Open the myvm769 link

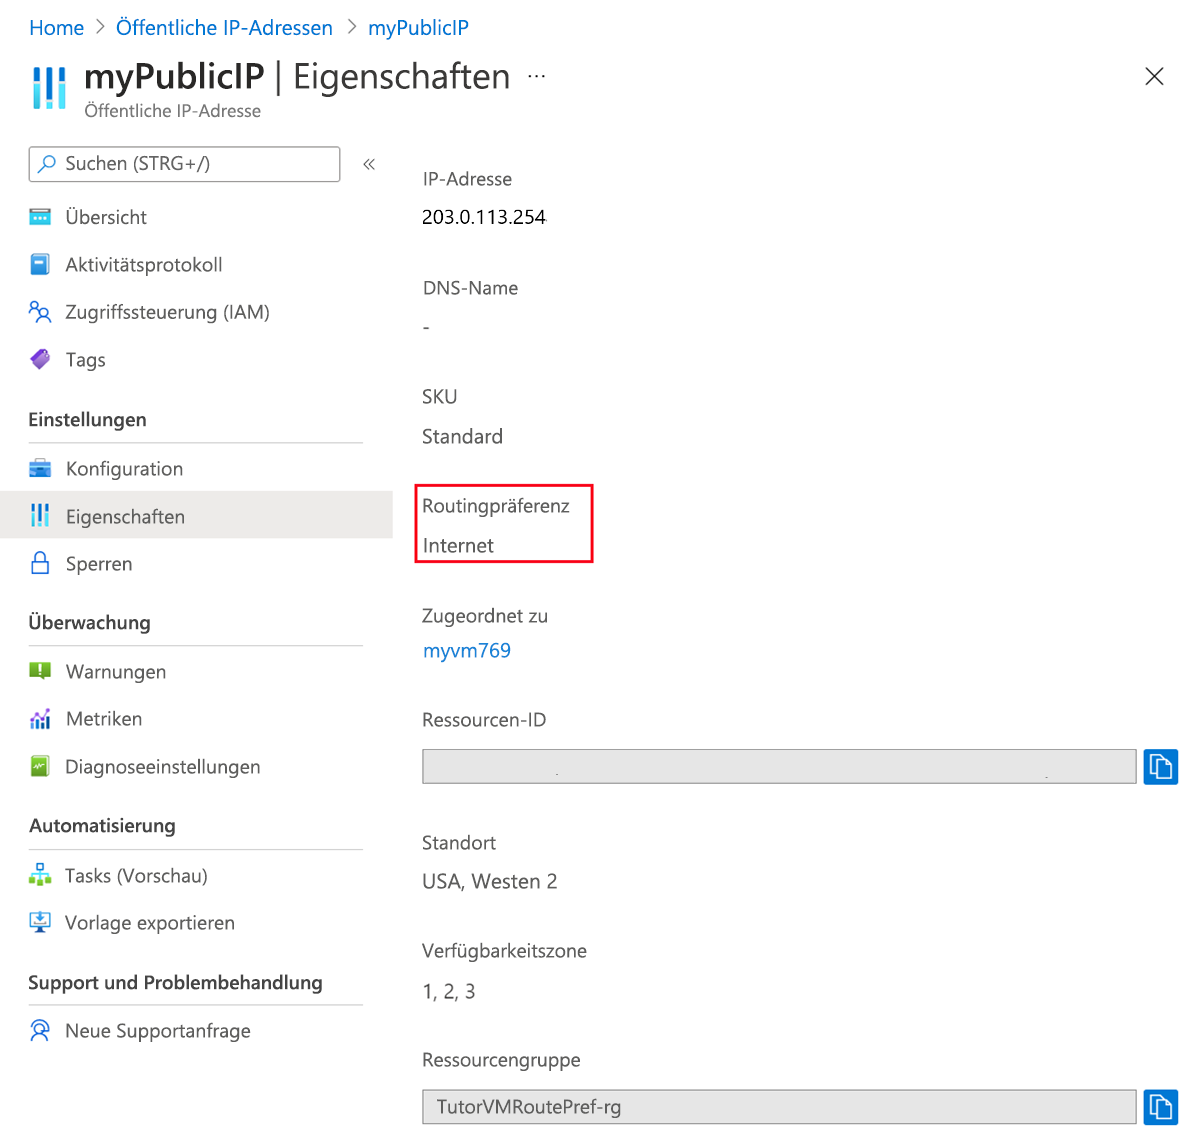467,650
